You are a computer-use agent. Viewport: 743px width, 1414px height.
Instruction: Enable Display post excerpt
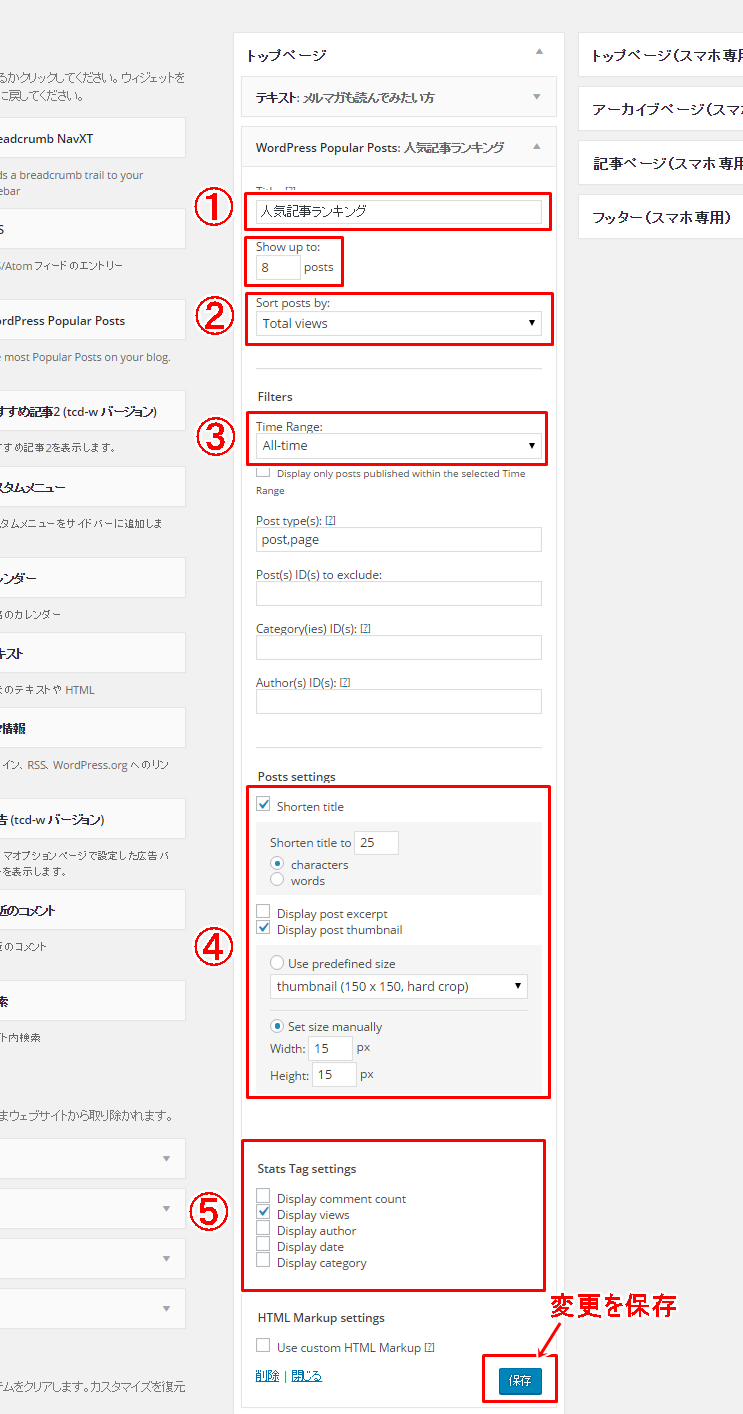click(264, 912)
